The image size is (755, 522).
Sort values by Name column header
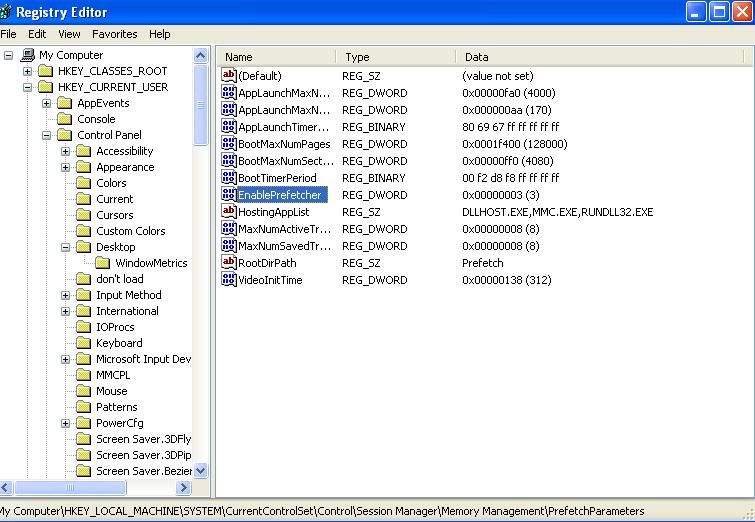click(x=276, y=57)
